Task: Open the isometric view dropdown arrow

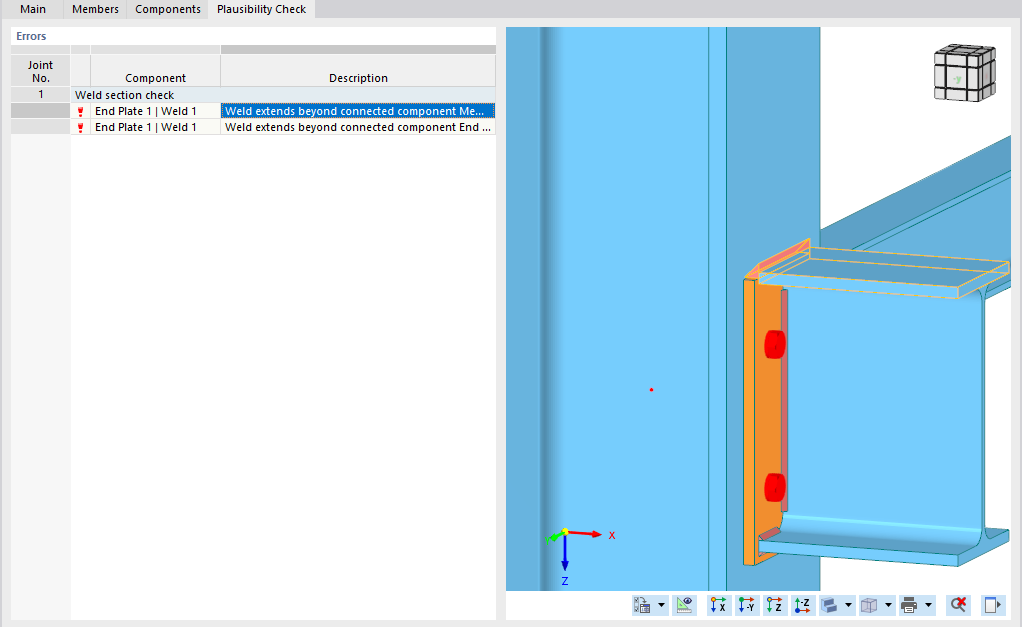Action: pyautogui.click(x=887, y=605)
